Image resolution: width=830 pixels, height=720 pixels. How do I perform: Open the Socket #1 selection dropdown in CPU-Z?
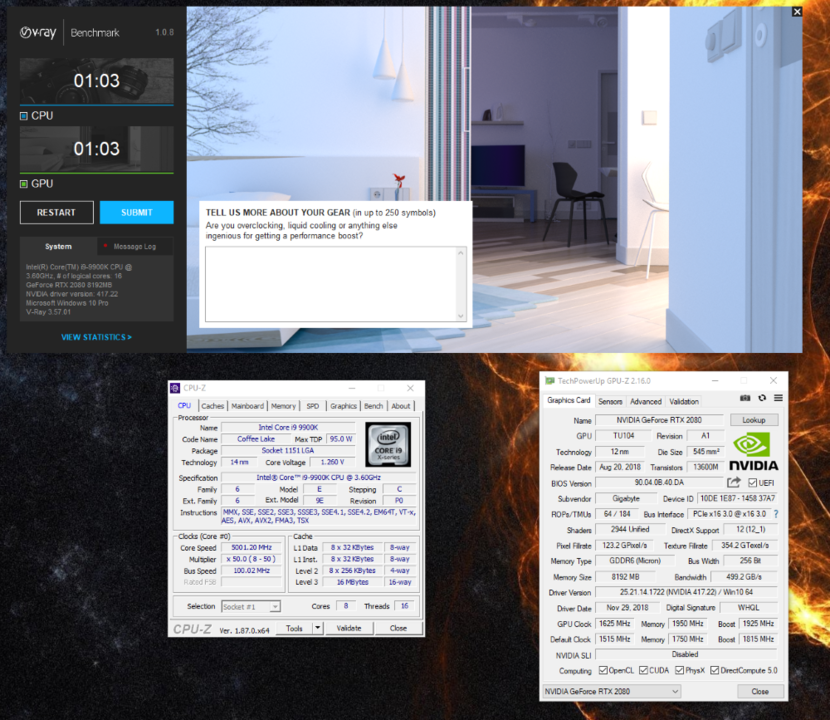251,607
